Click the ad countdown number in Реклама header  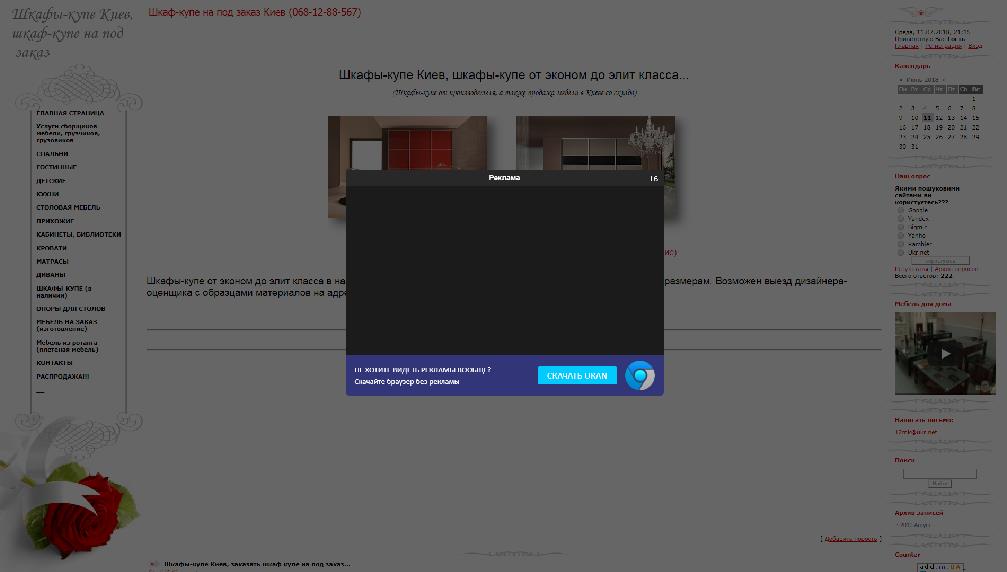click(x=653, y=178)
